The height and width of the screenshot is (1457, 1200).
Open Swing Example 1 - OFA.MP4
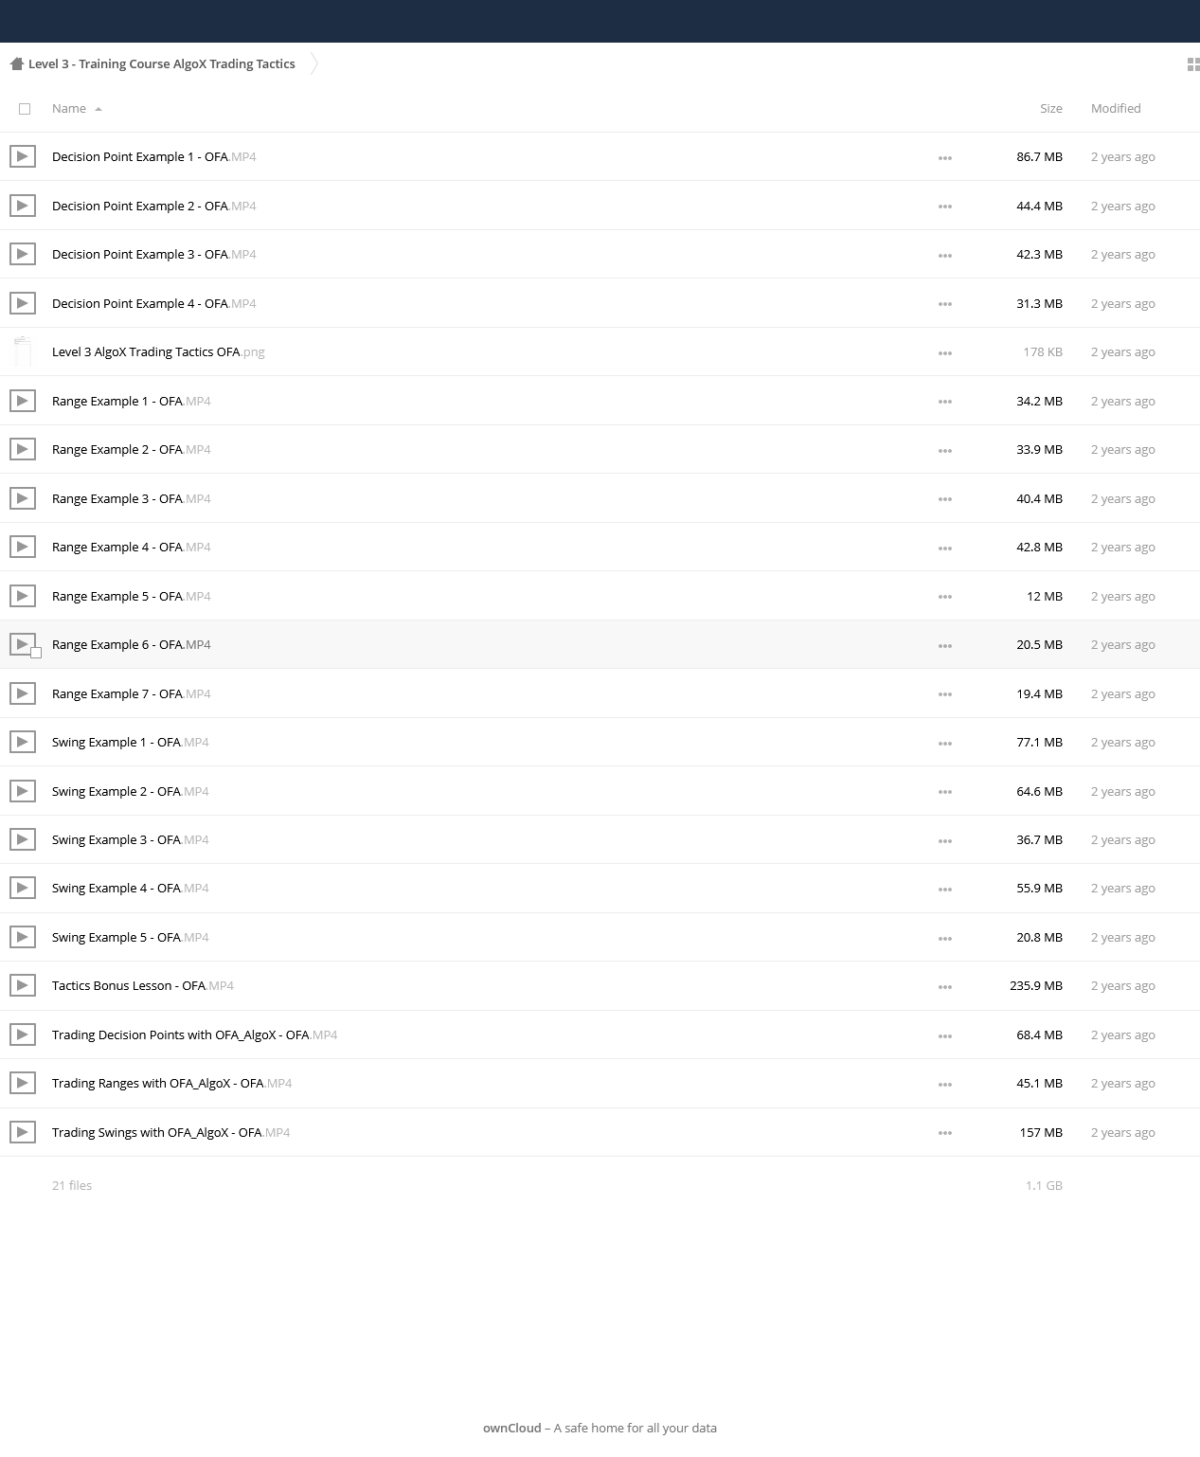(130, 742)
